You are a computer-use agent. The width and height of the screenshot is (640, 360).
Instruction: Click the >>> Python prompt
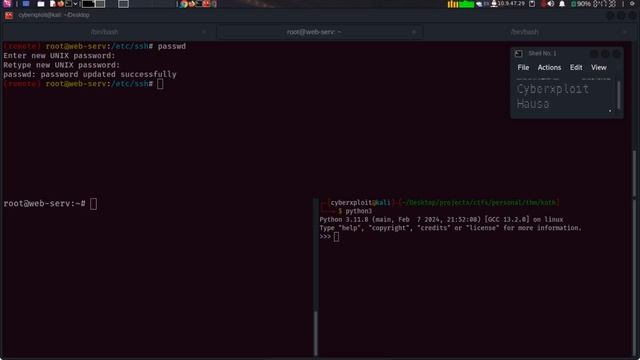tap(325, 236)
